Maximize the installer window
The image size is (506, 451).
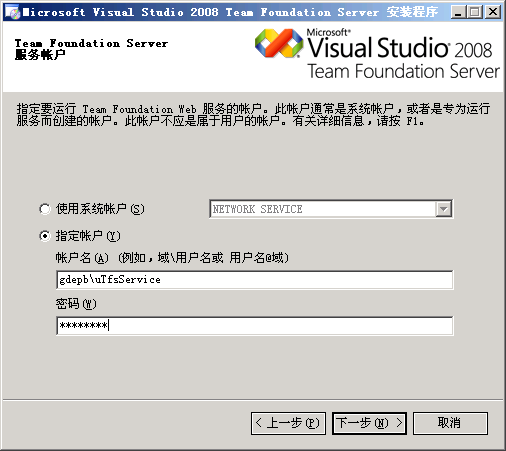pos(474,12)
